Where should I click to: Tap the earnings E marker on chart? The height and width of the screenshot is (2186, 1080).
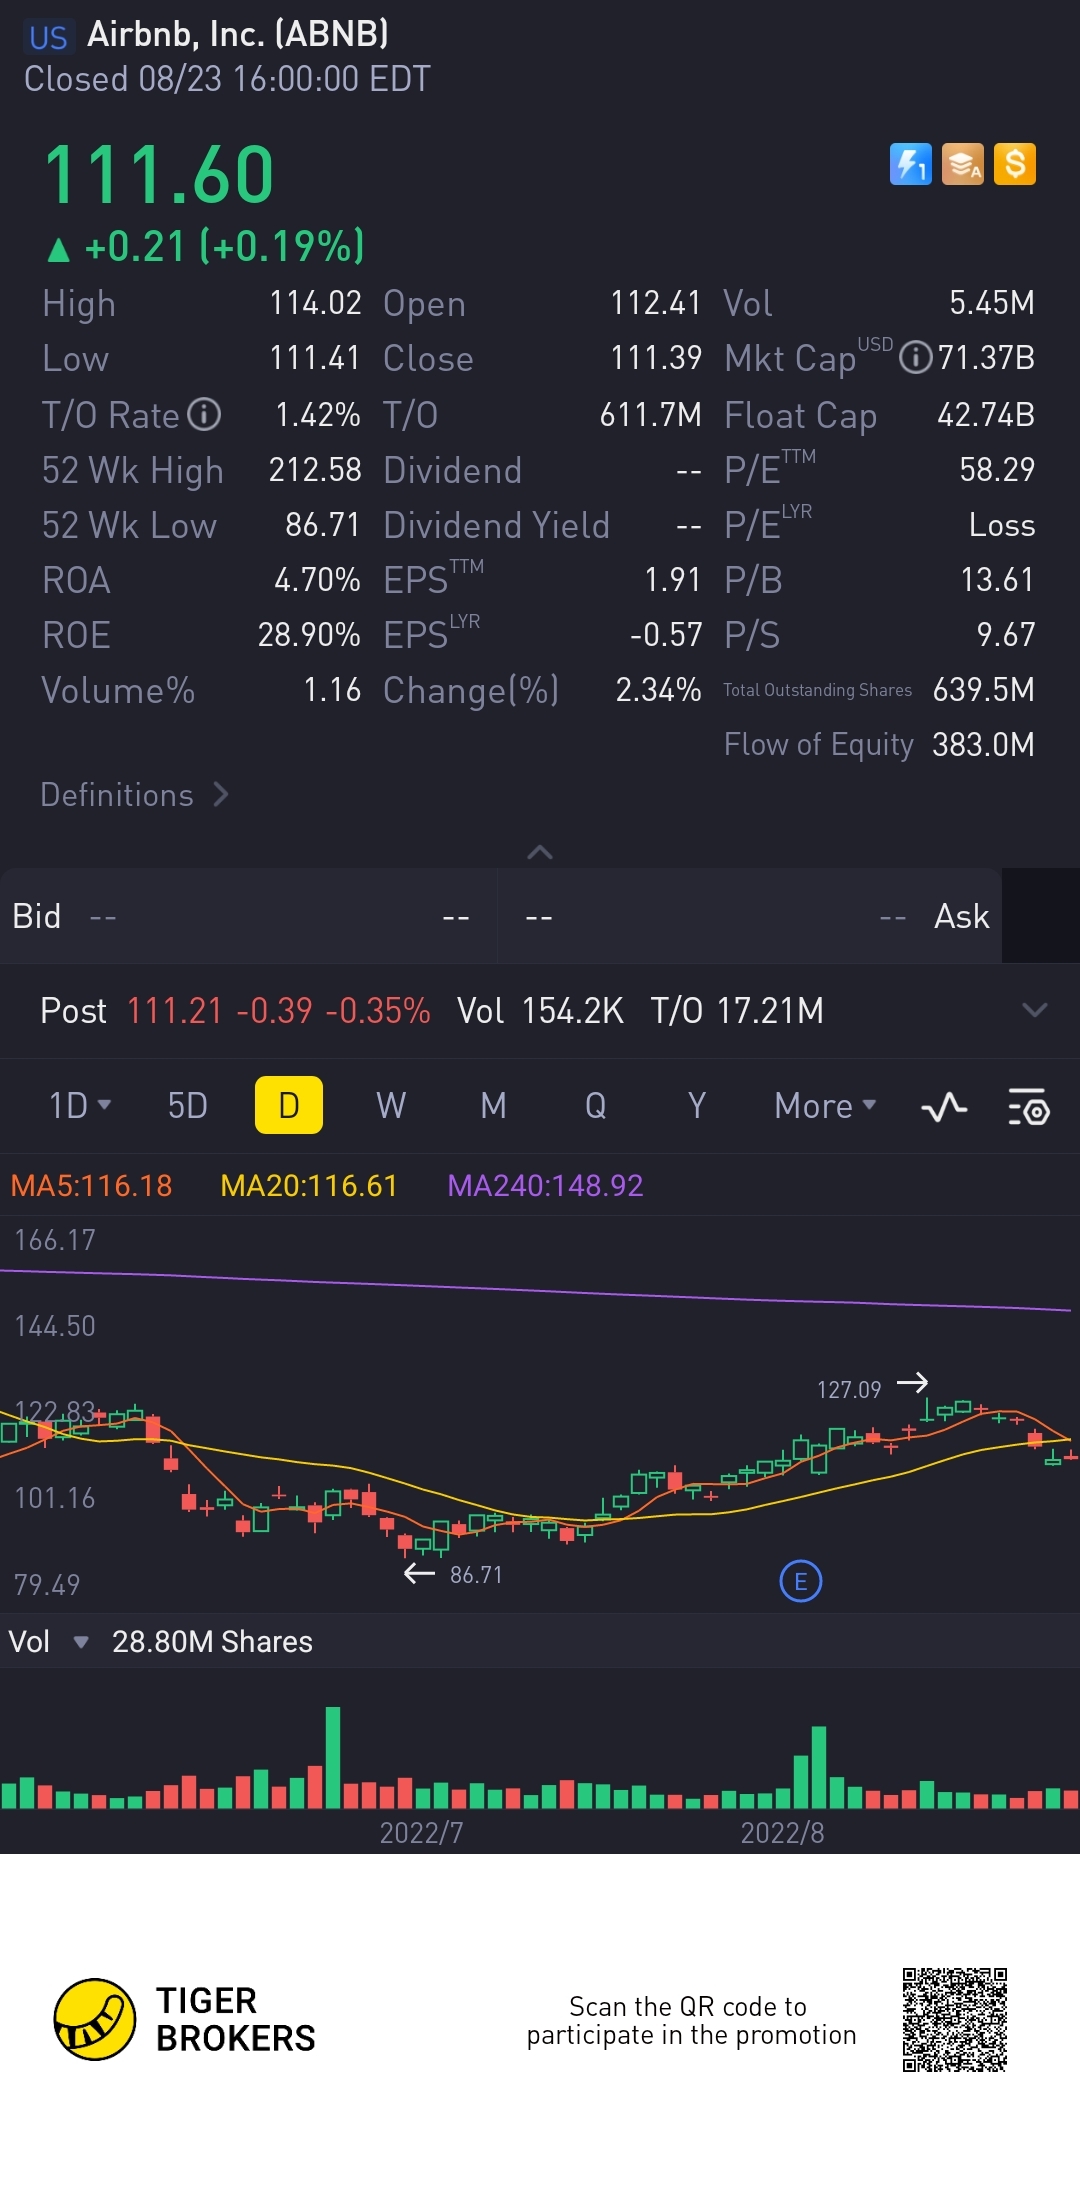[x=800, y=1581]
